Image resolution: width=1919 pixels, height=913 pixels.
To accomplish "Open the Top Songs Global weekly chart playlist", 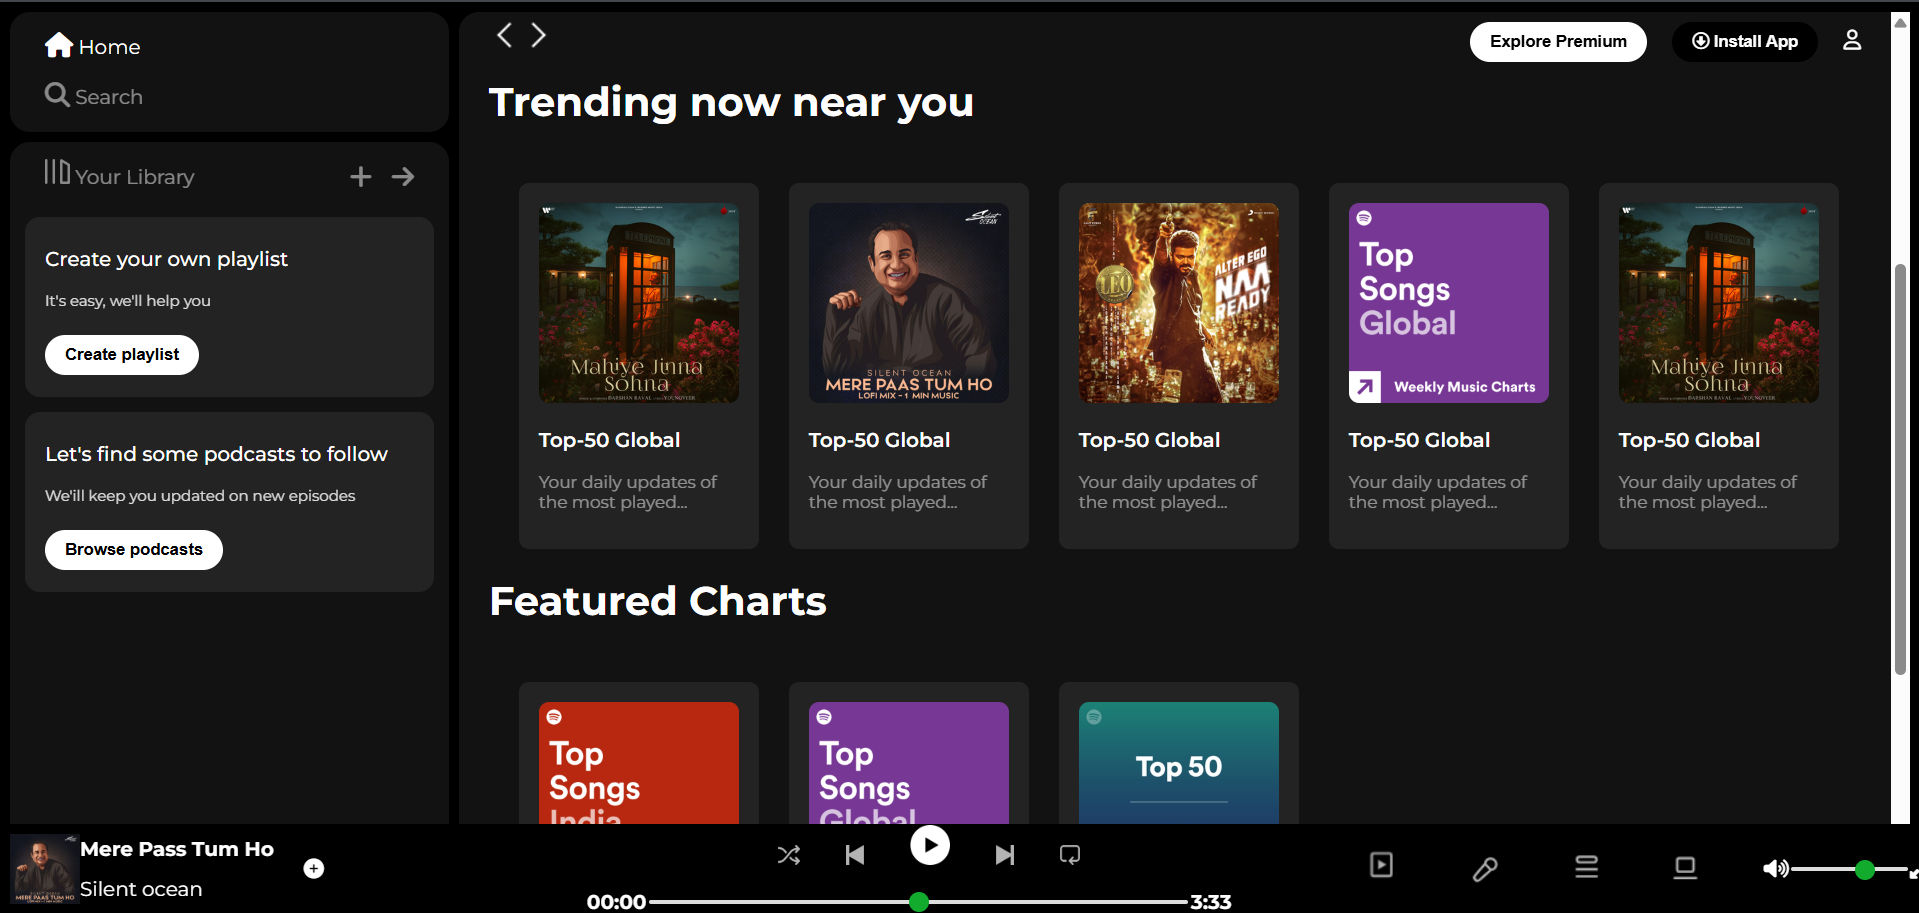I will point(1448,302).
